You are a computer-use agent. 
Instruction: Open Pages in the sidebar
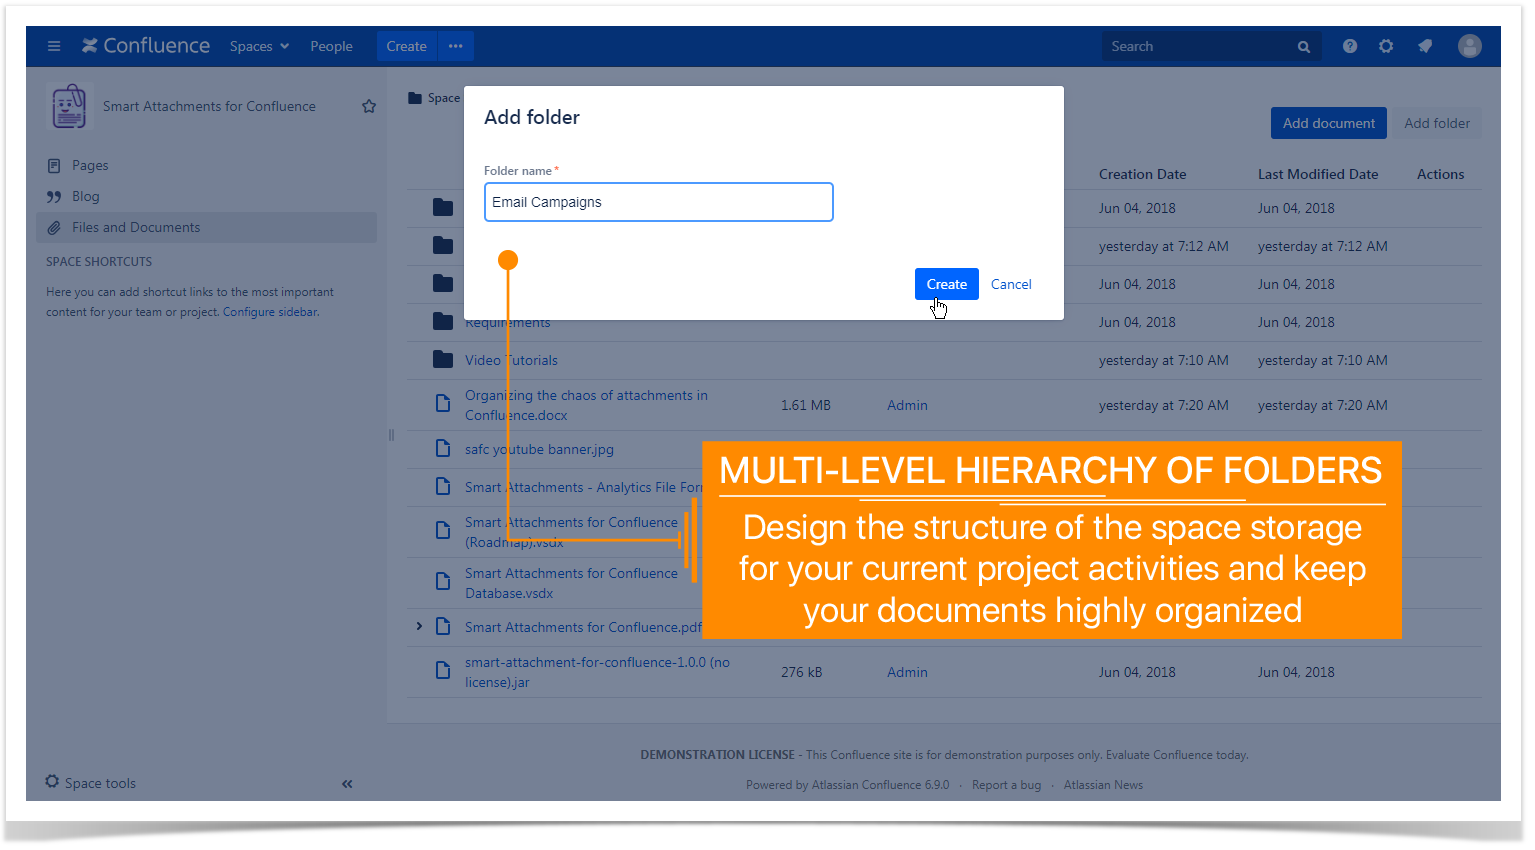coord(90,165)
